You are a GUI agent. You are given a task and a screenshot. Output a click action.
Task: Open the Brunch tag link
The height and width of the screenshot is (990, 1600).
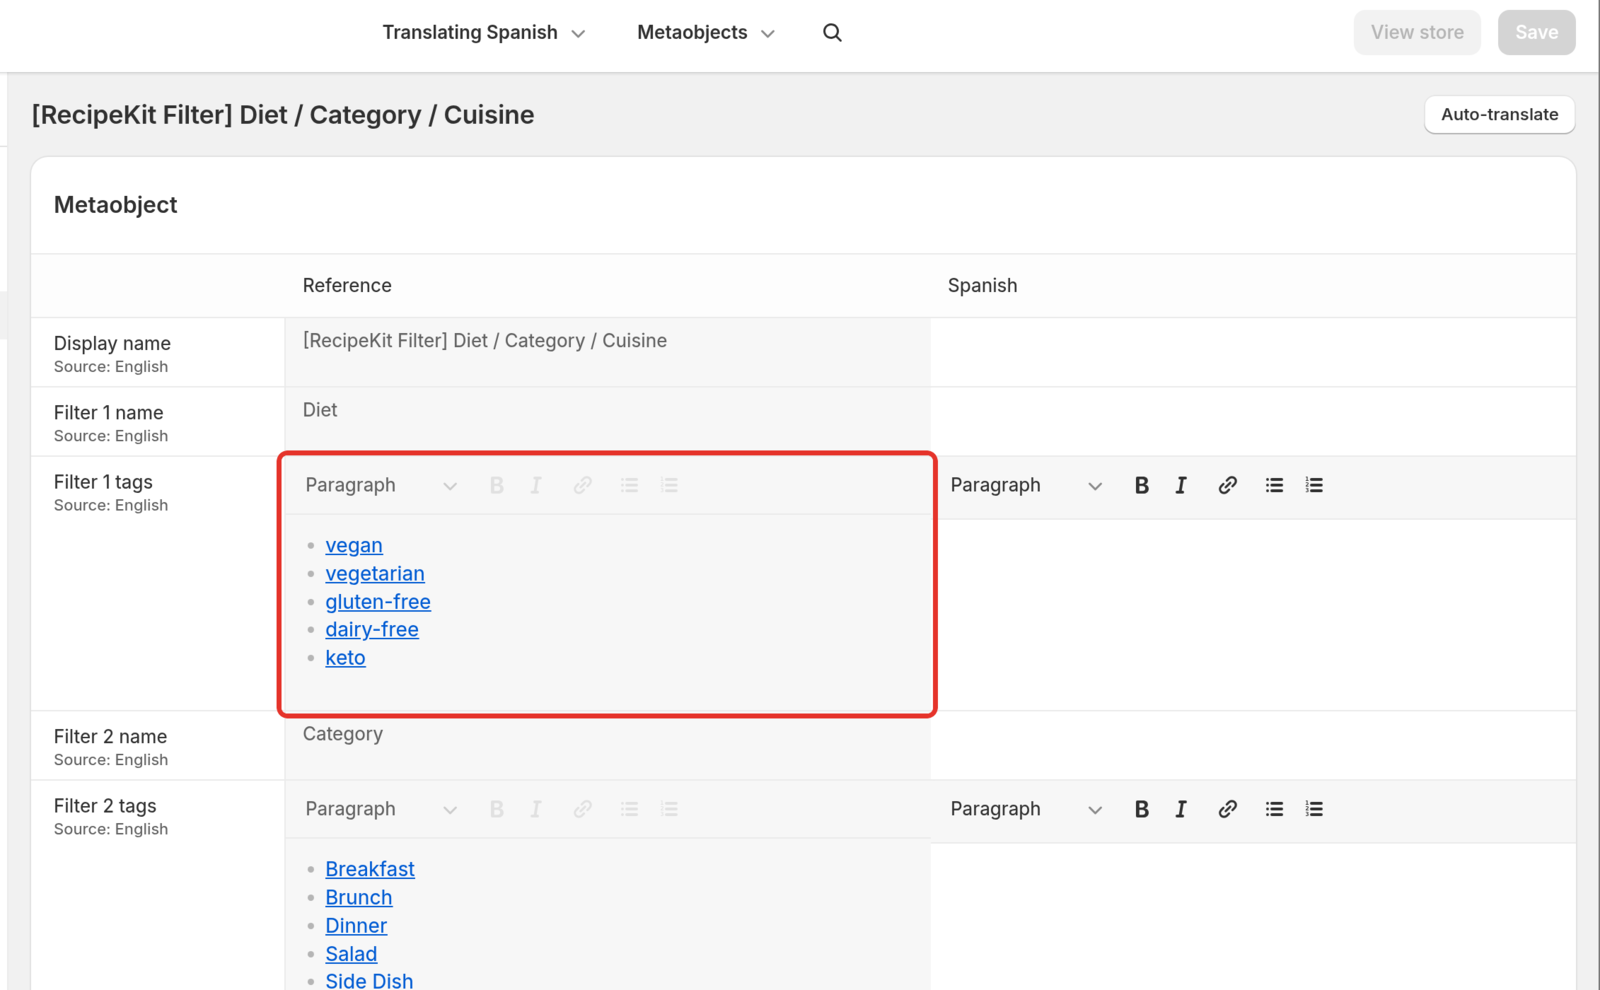[x=359, y=898]
